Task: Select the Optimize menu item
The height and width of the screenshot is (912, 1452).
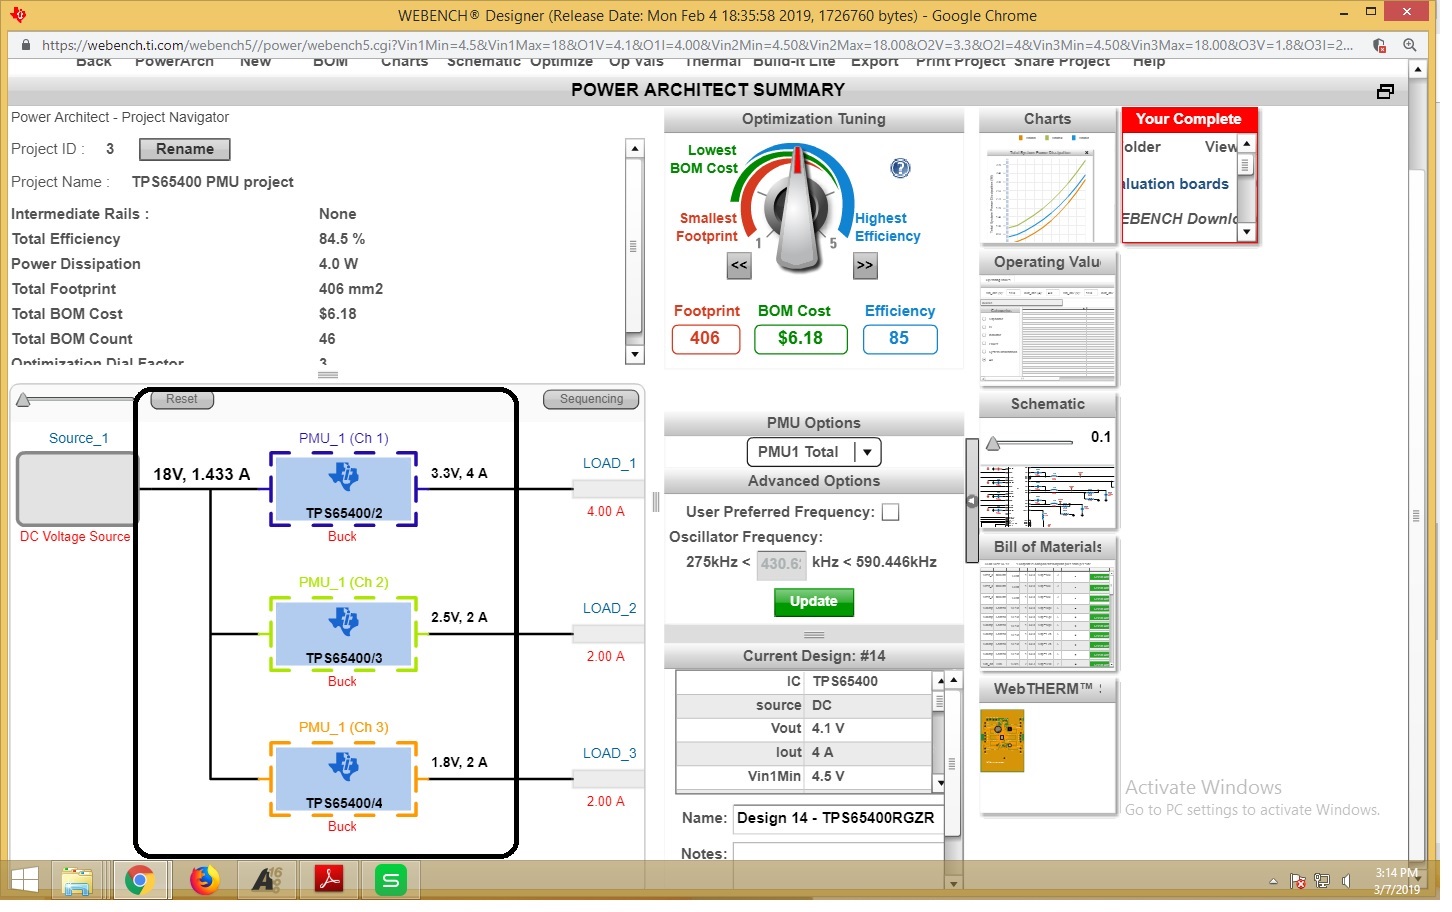Action: pos(561,60)
